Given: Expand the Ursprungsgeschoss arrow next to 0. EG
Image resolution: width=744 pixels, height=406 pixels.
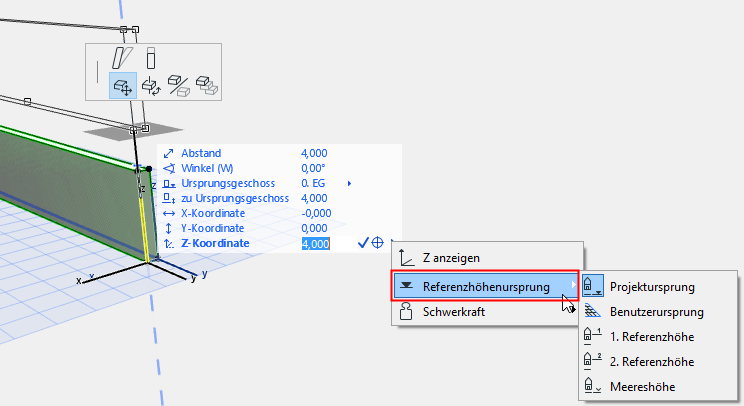Looking at the screenshot, I should [x=349, y=183].
